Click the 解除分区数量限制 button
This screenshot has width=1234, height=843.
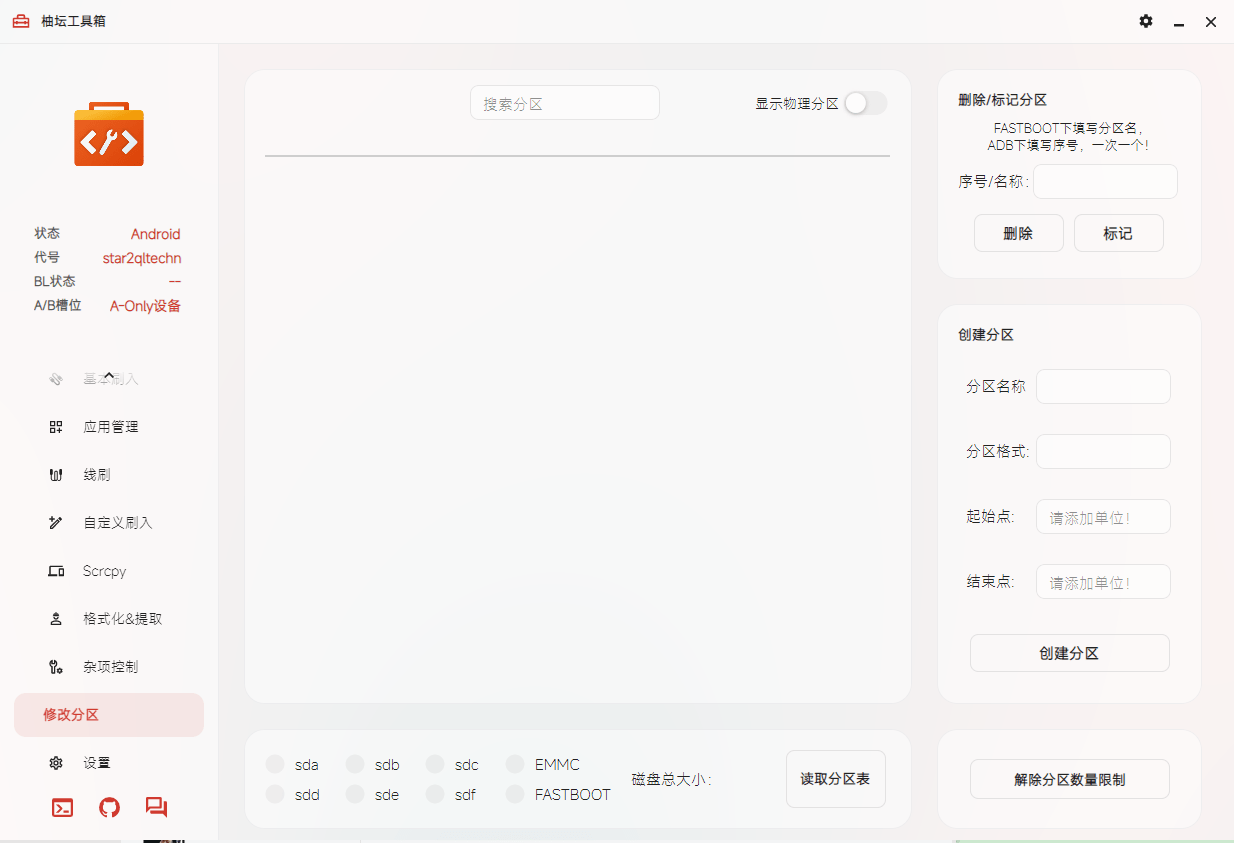click(x=1069, y=778)
